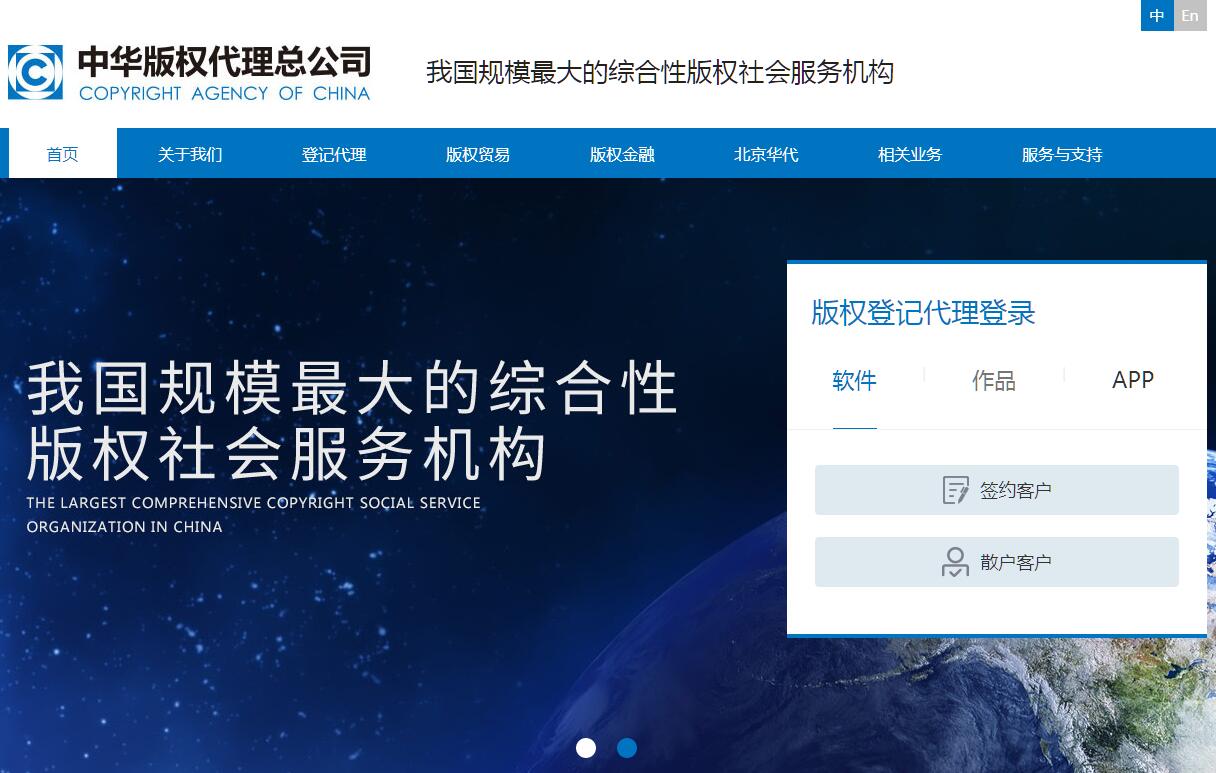This screenshot has height=773, width=1216.
Task: Click the 签约客户 login button
Action: tap(996, 490)
